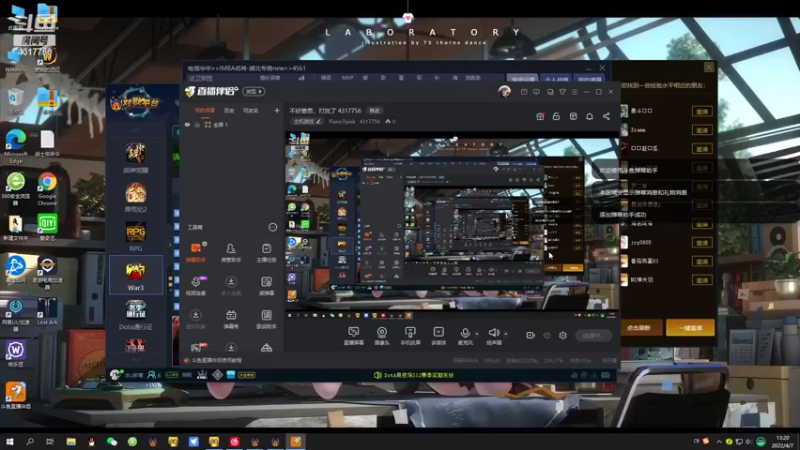800x450 pixels.
Task: Add 多媒体 multimedia source
Action: click(x=438, y=336)
